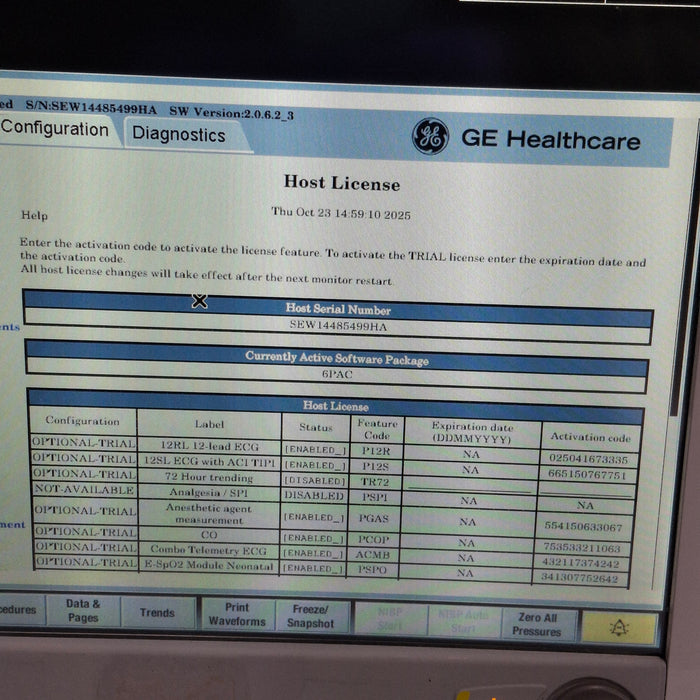Open status dropdown for CO license
The width and height of the screenshot is (700, 700).
[313, 538]
